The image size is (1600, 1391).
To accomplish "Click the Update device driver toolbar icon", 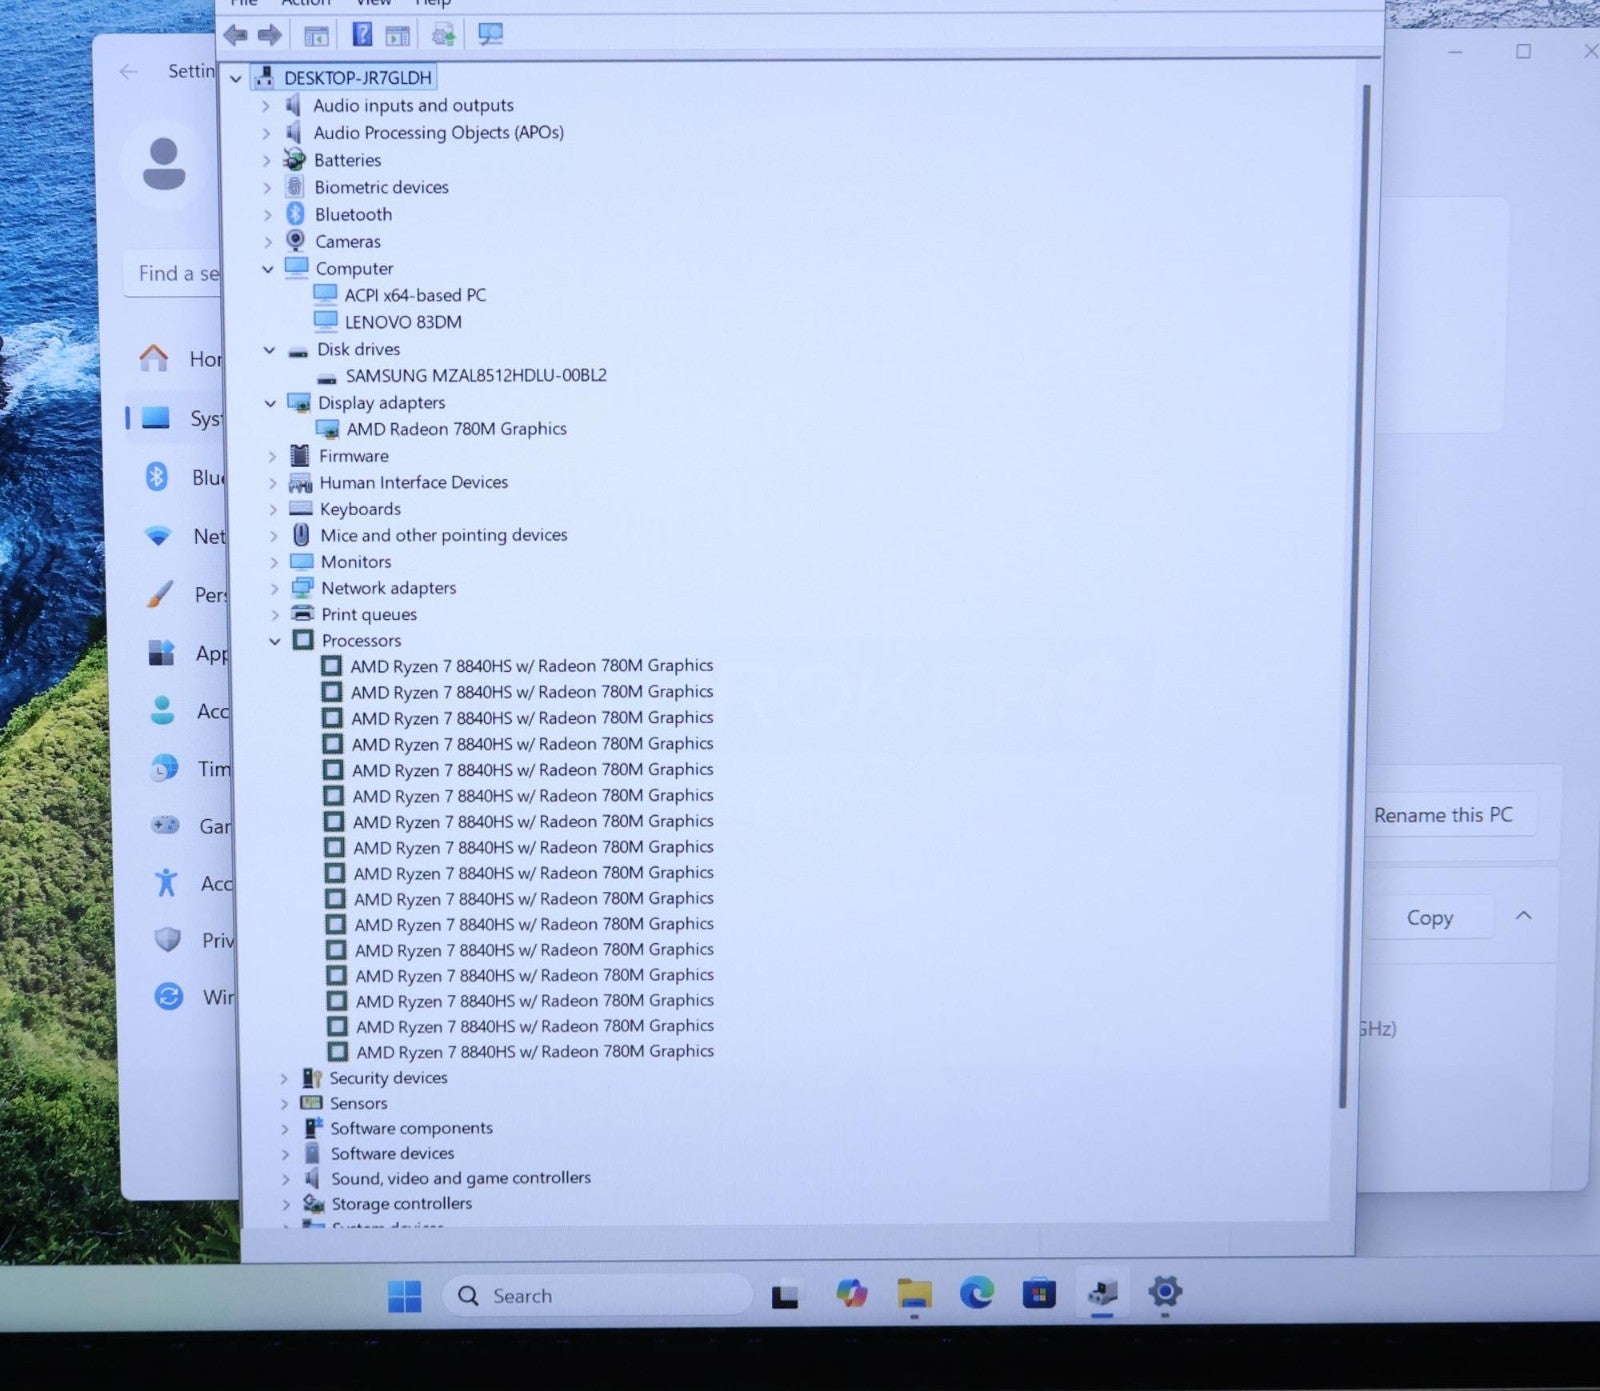I will [443, 36].
